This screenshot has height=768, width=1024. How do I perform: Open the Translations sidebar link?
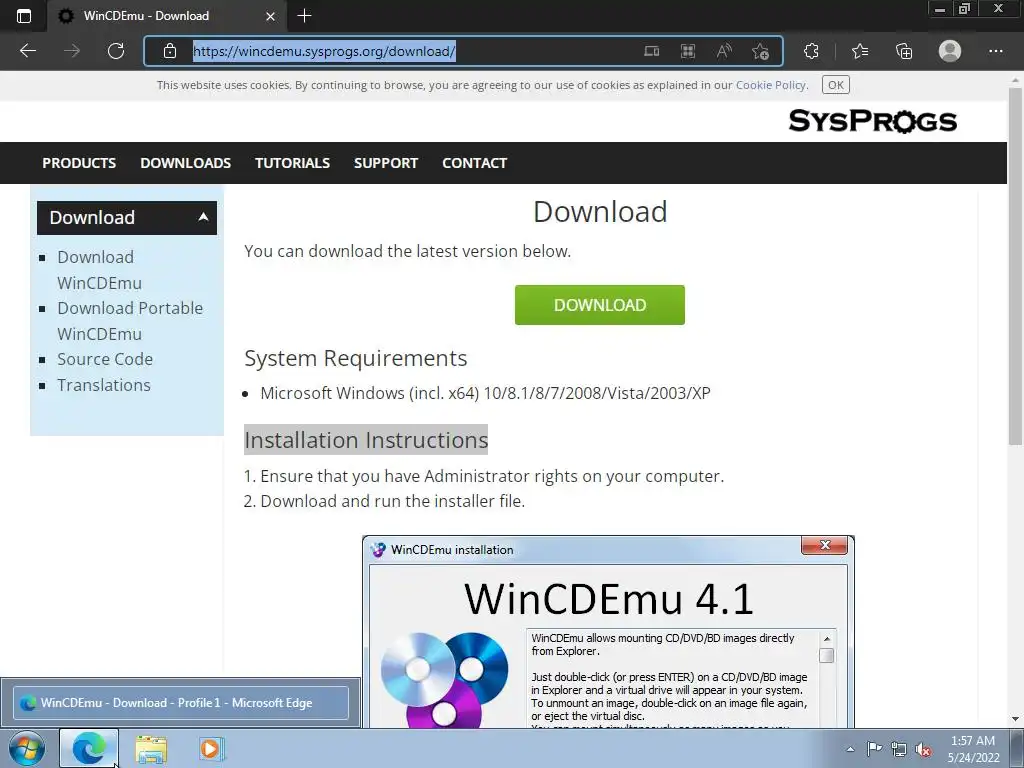[x=104, y=385]
